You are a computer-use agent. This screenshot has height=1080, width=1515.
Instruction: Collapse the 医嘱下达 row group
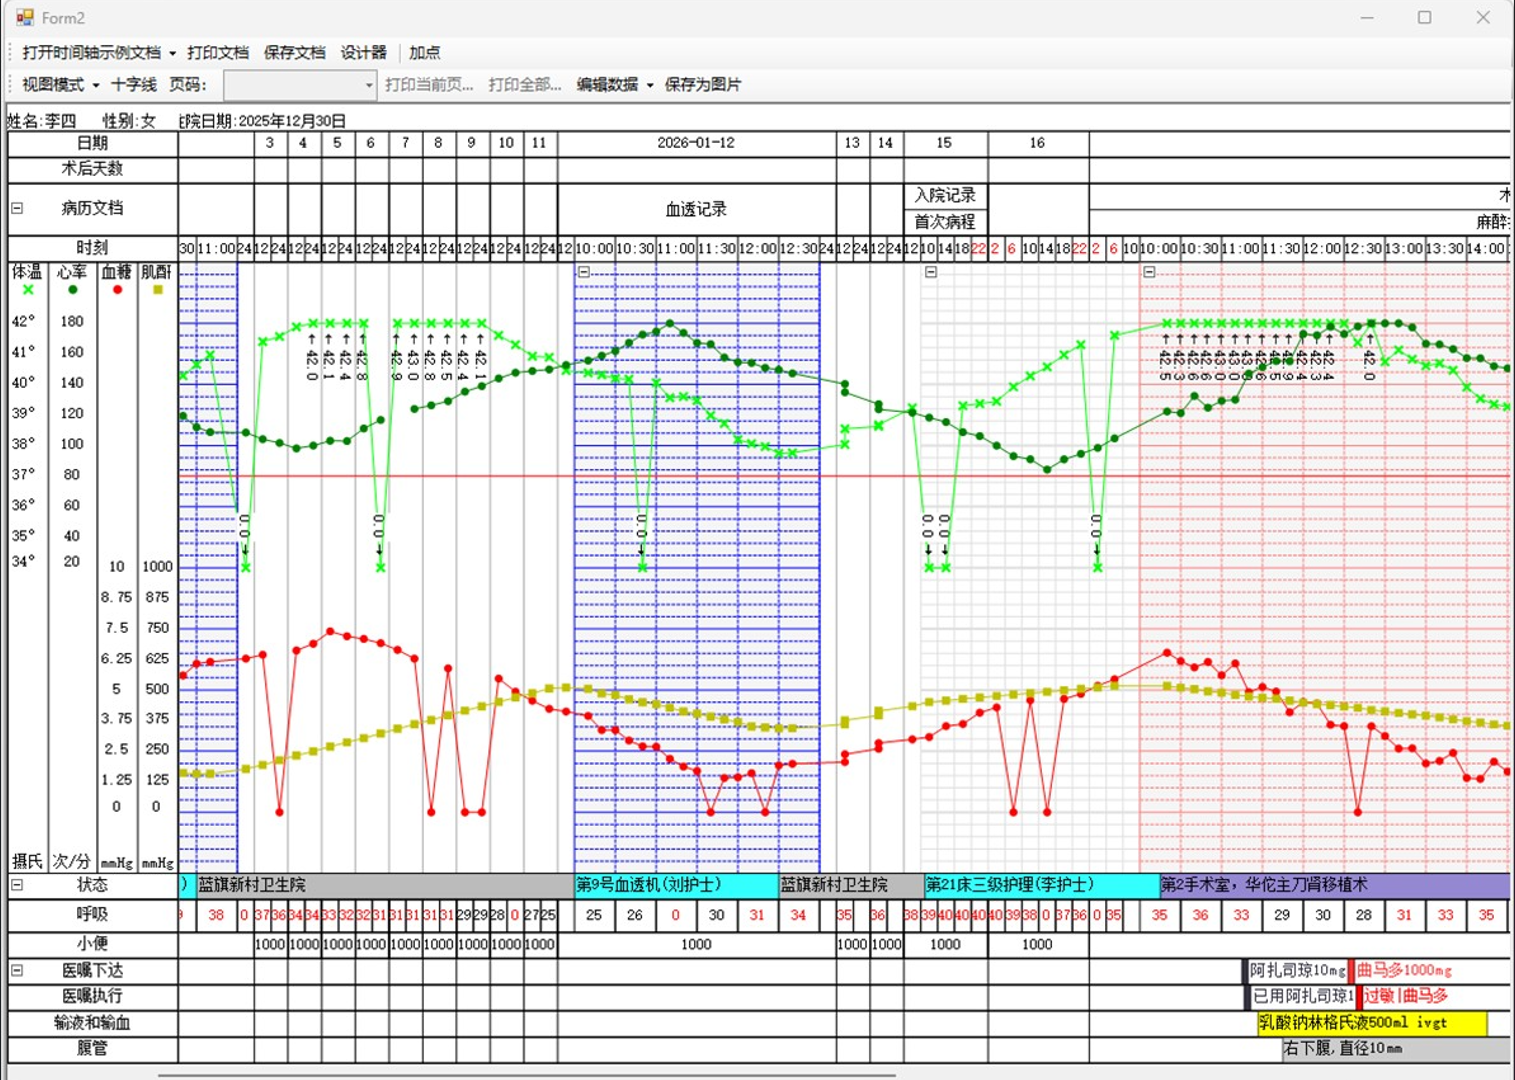17,970
